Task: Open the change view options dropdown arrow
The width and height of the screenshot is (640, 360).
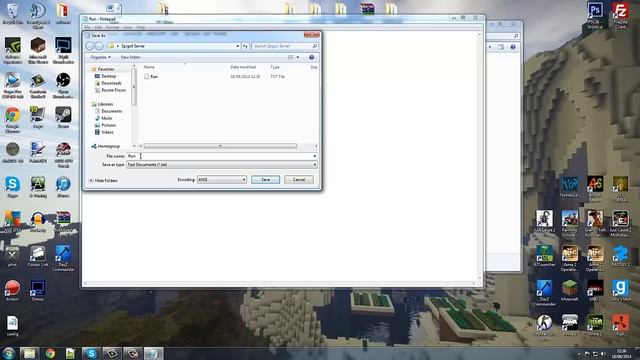Action: [298, 58]
